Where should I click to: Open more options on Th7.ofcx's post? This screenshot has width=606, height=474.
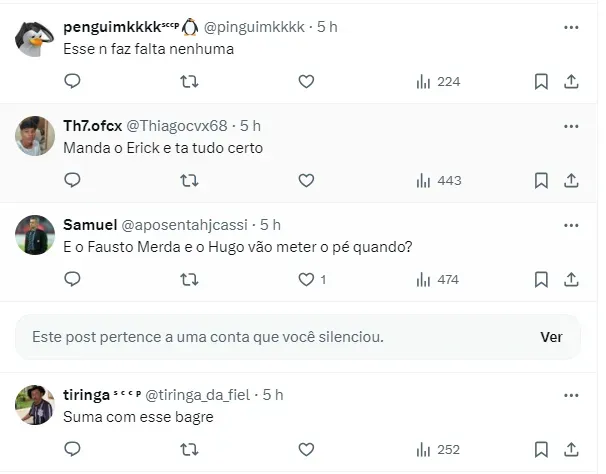pos(571,126)
